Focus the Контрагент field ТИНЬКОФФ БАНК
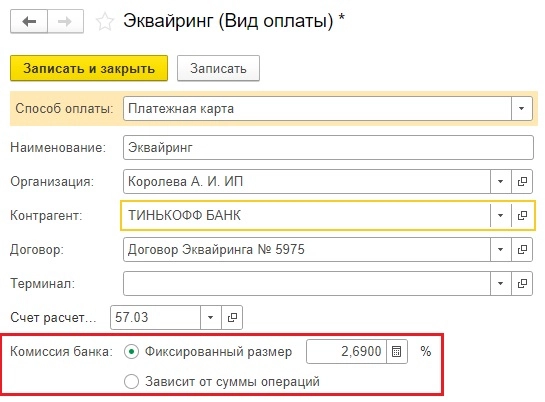 pyautogui.click(x=306, y=215)
